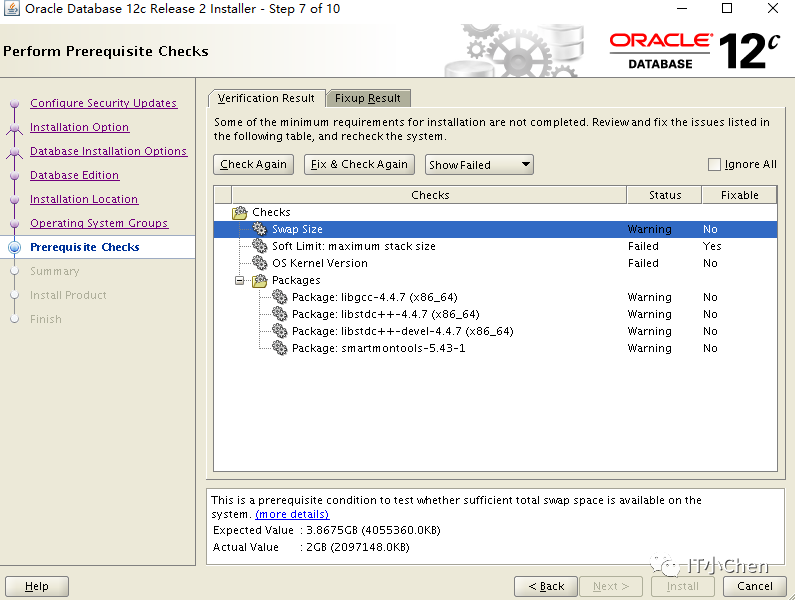The width and height of the screenshot is (795, 600).
Task: Click the gear icon for OS Kernel Version
Action: click(x=260, y=263)
